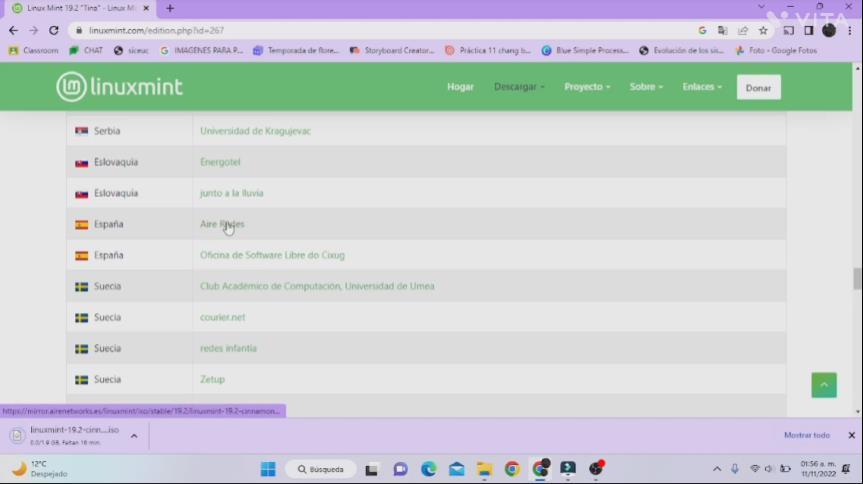Reload the Linux Mint page
Viewport: 863px width, 484px height.
point(54,31)
